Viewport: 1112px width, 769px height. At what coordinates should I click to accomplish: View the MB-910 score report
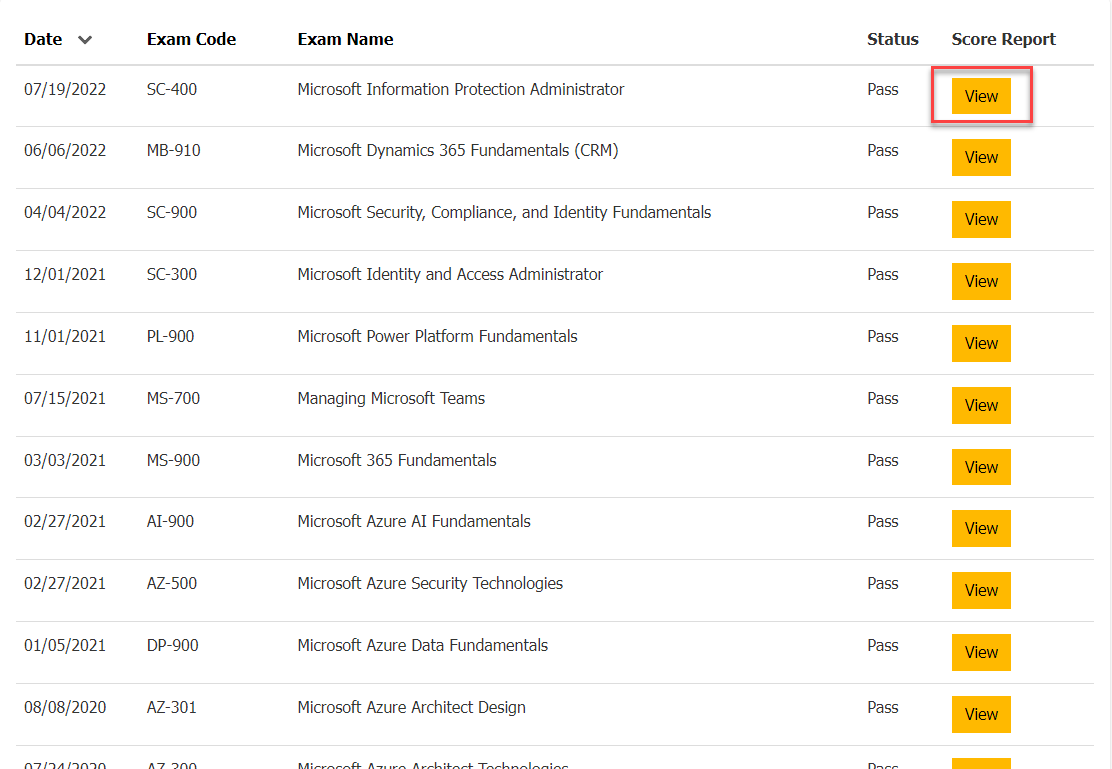(x=981, y=157)
